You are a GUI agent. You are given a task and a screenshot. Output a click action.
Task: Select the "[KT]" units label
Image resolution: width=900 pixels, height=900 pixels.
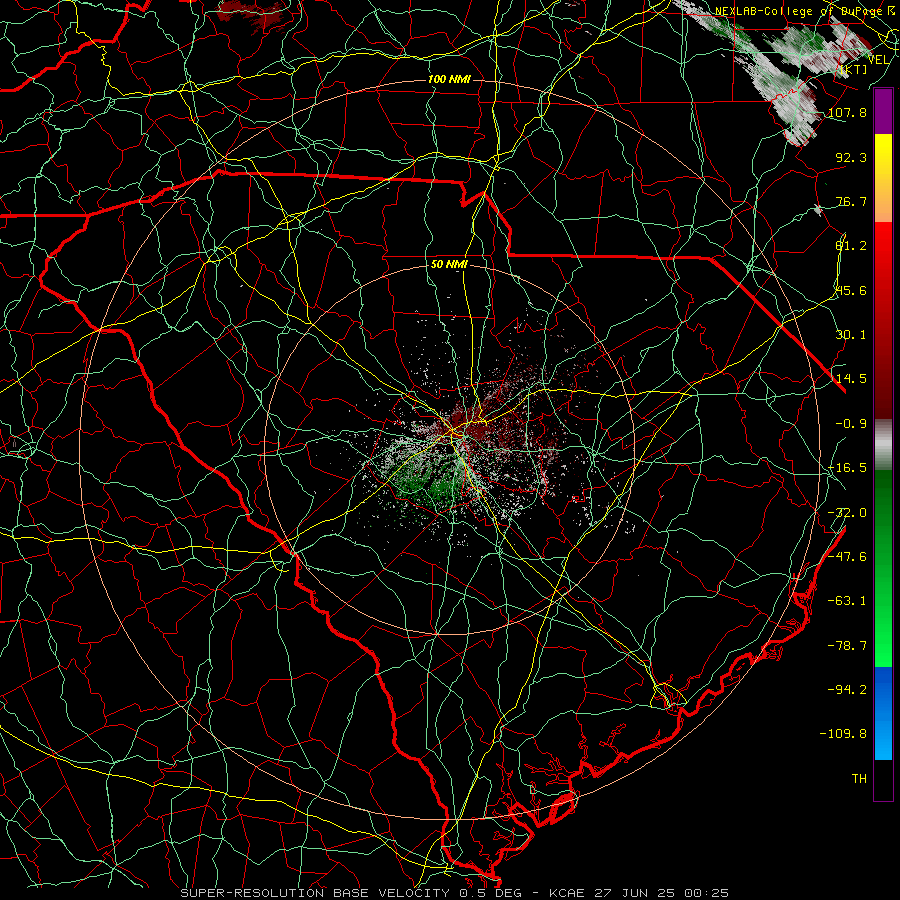[x=853, y=69]
